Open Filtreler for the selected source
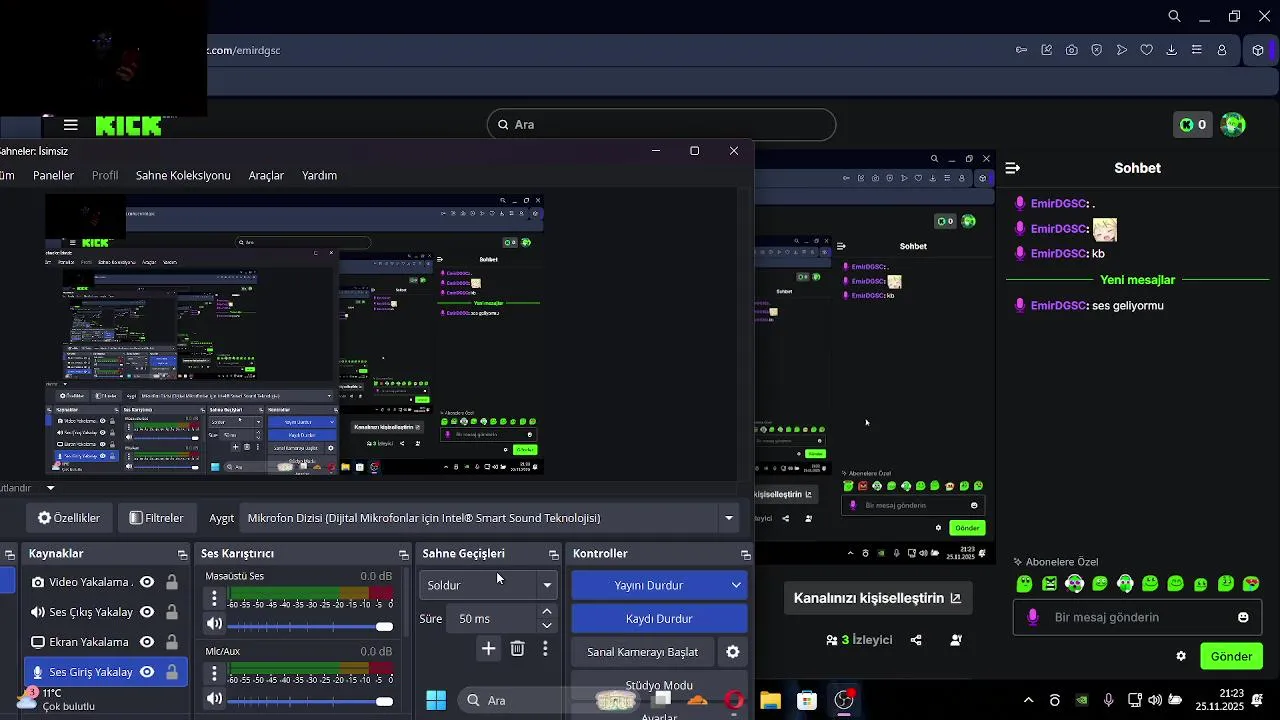Screen dimensions: 1280x720 pyautogui.click(x=157, y=518)
